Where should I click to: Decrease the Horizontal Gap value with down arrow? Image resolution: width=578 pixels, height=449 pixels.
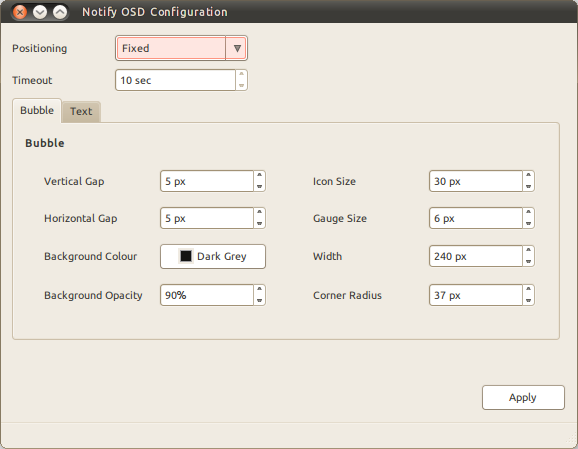coord(260,223)
